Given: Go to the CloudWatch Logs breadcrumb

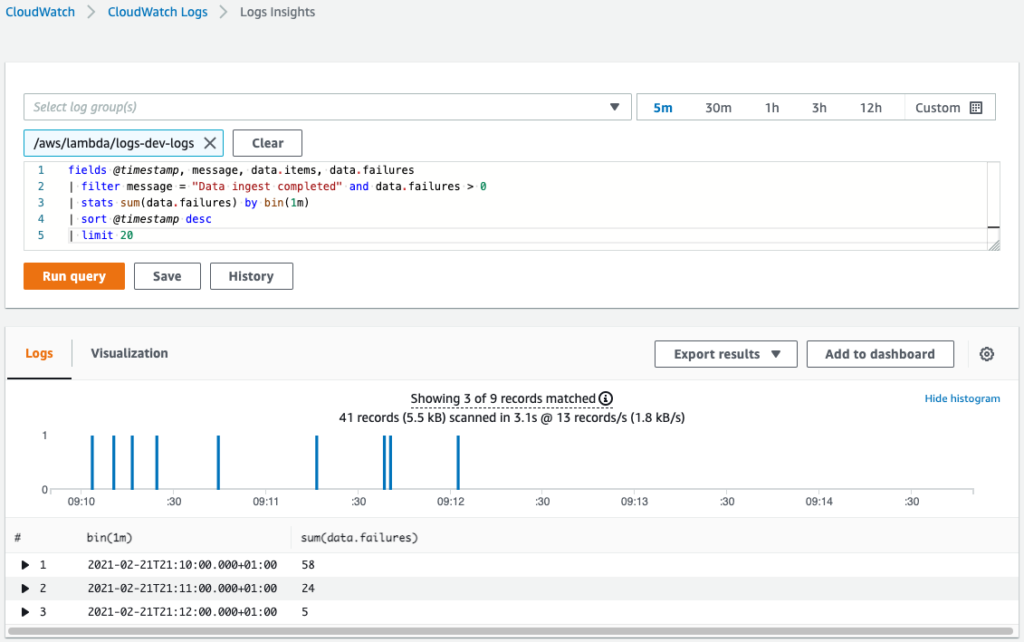Looking at the screenshot, I should click(x=157, y=12).
